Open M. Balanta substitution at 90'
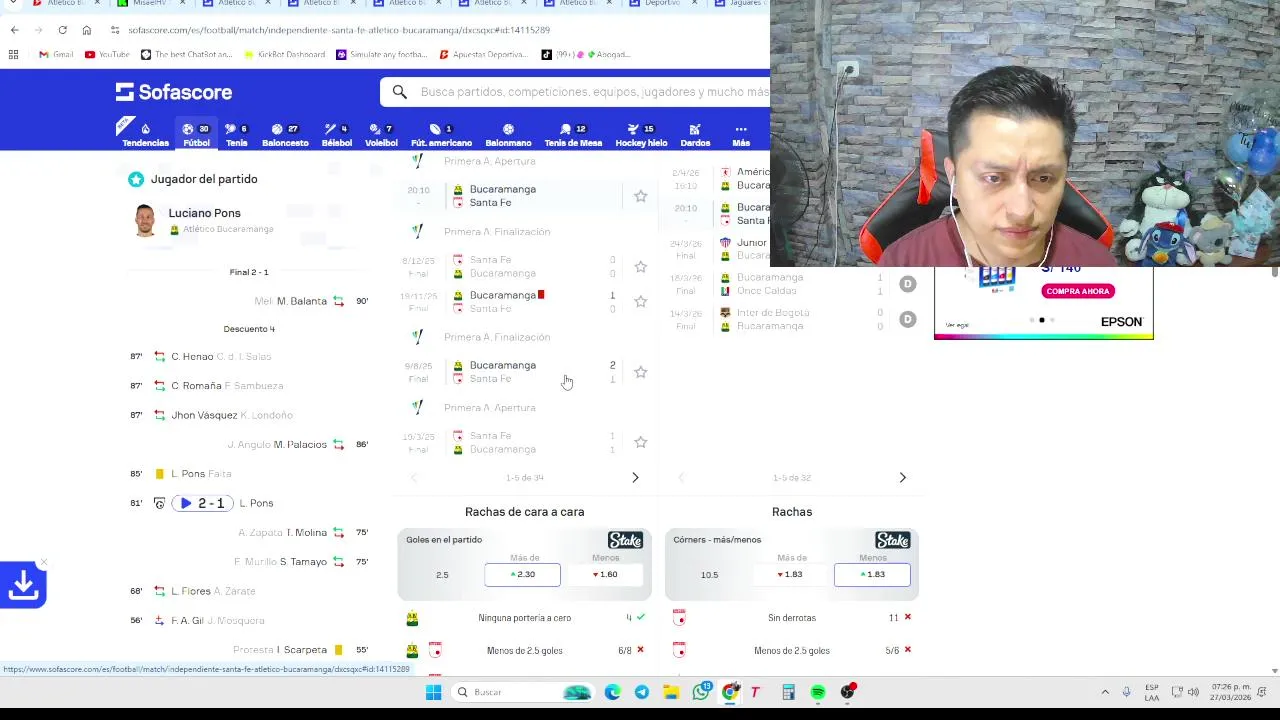 click(311, 301)
